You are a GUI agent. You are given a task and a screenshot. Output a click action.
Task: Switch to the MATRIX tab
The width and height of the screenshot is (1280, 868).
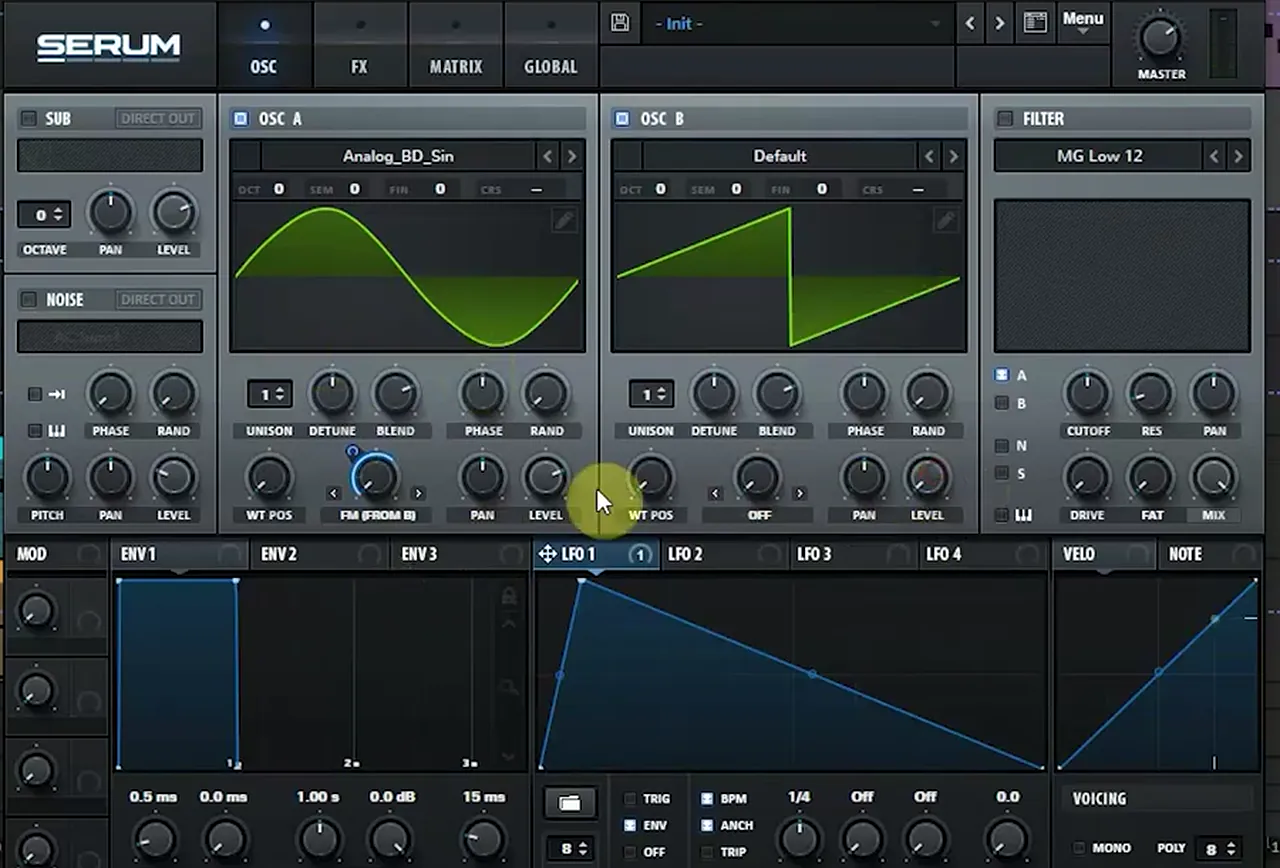coord(456,45)
